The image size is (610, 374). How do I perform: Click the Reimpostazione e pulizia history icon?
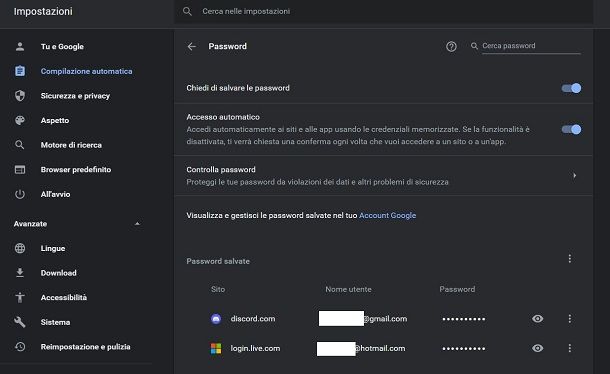click(20, 346)
